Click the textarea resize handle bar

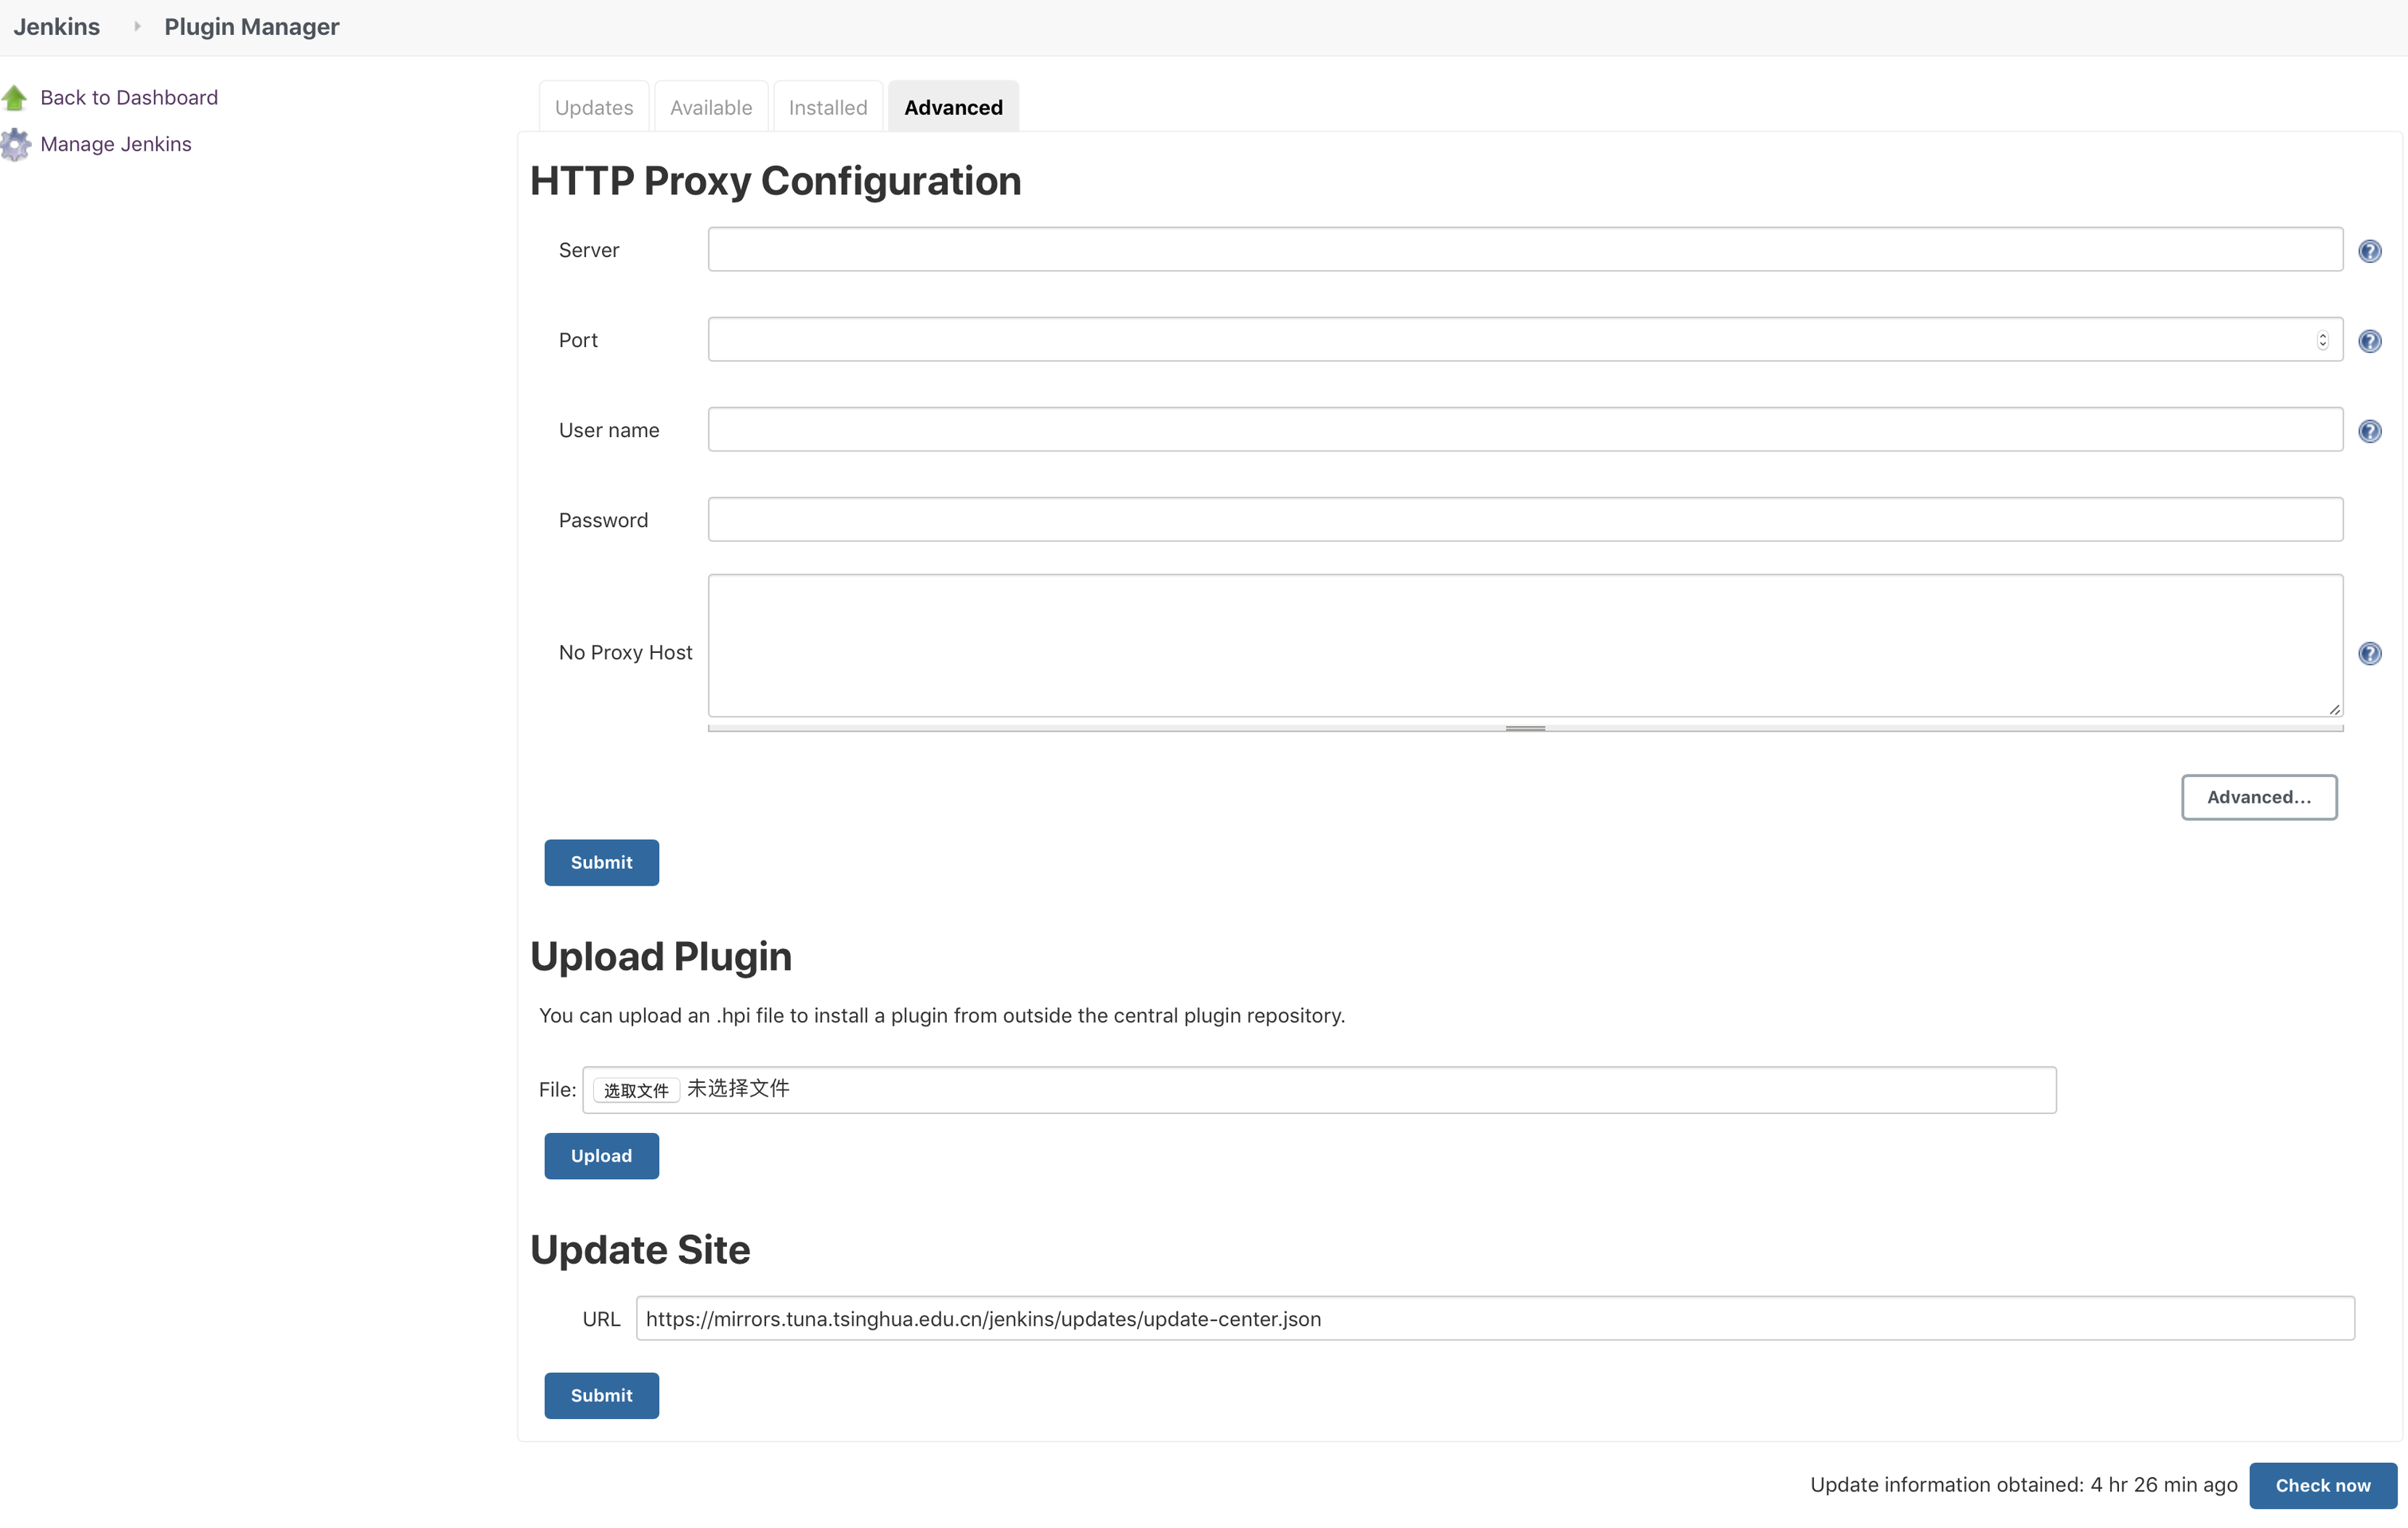tap(1525, 727)
